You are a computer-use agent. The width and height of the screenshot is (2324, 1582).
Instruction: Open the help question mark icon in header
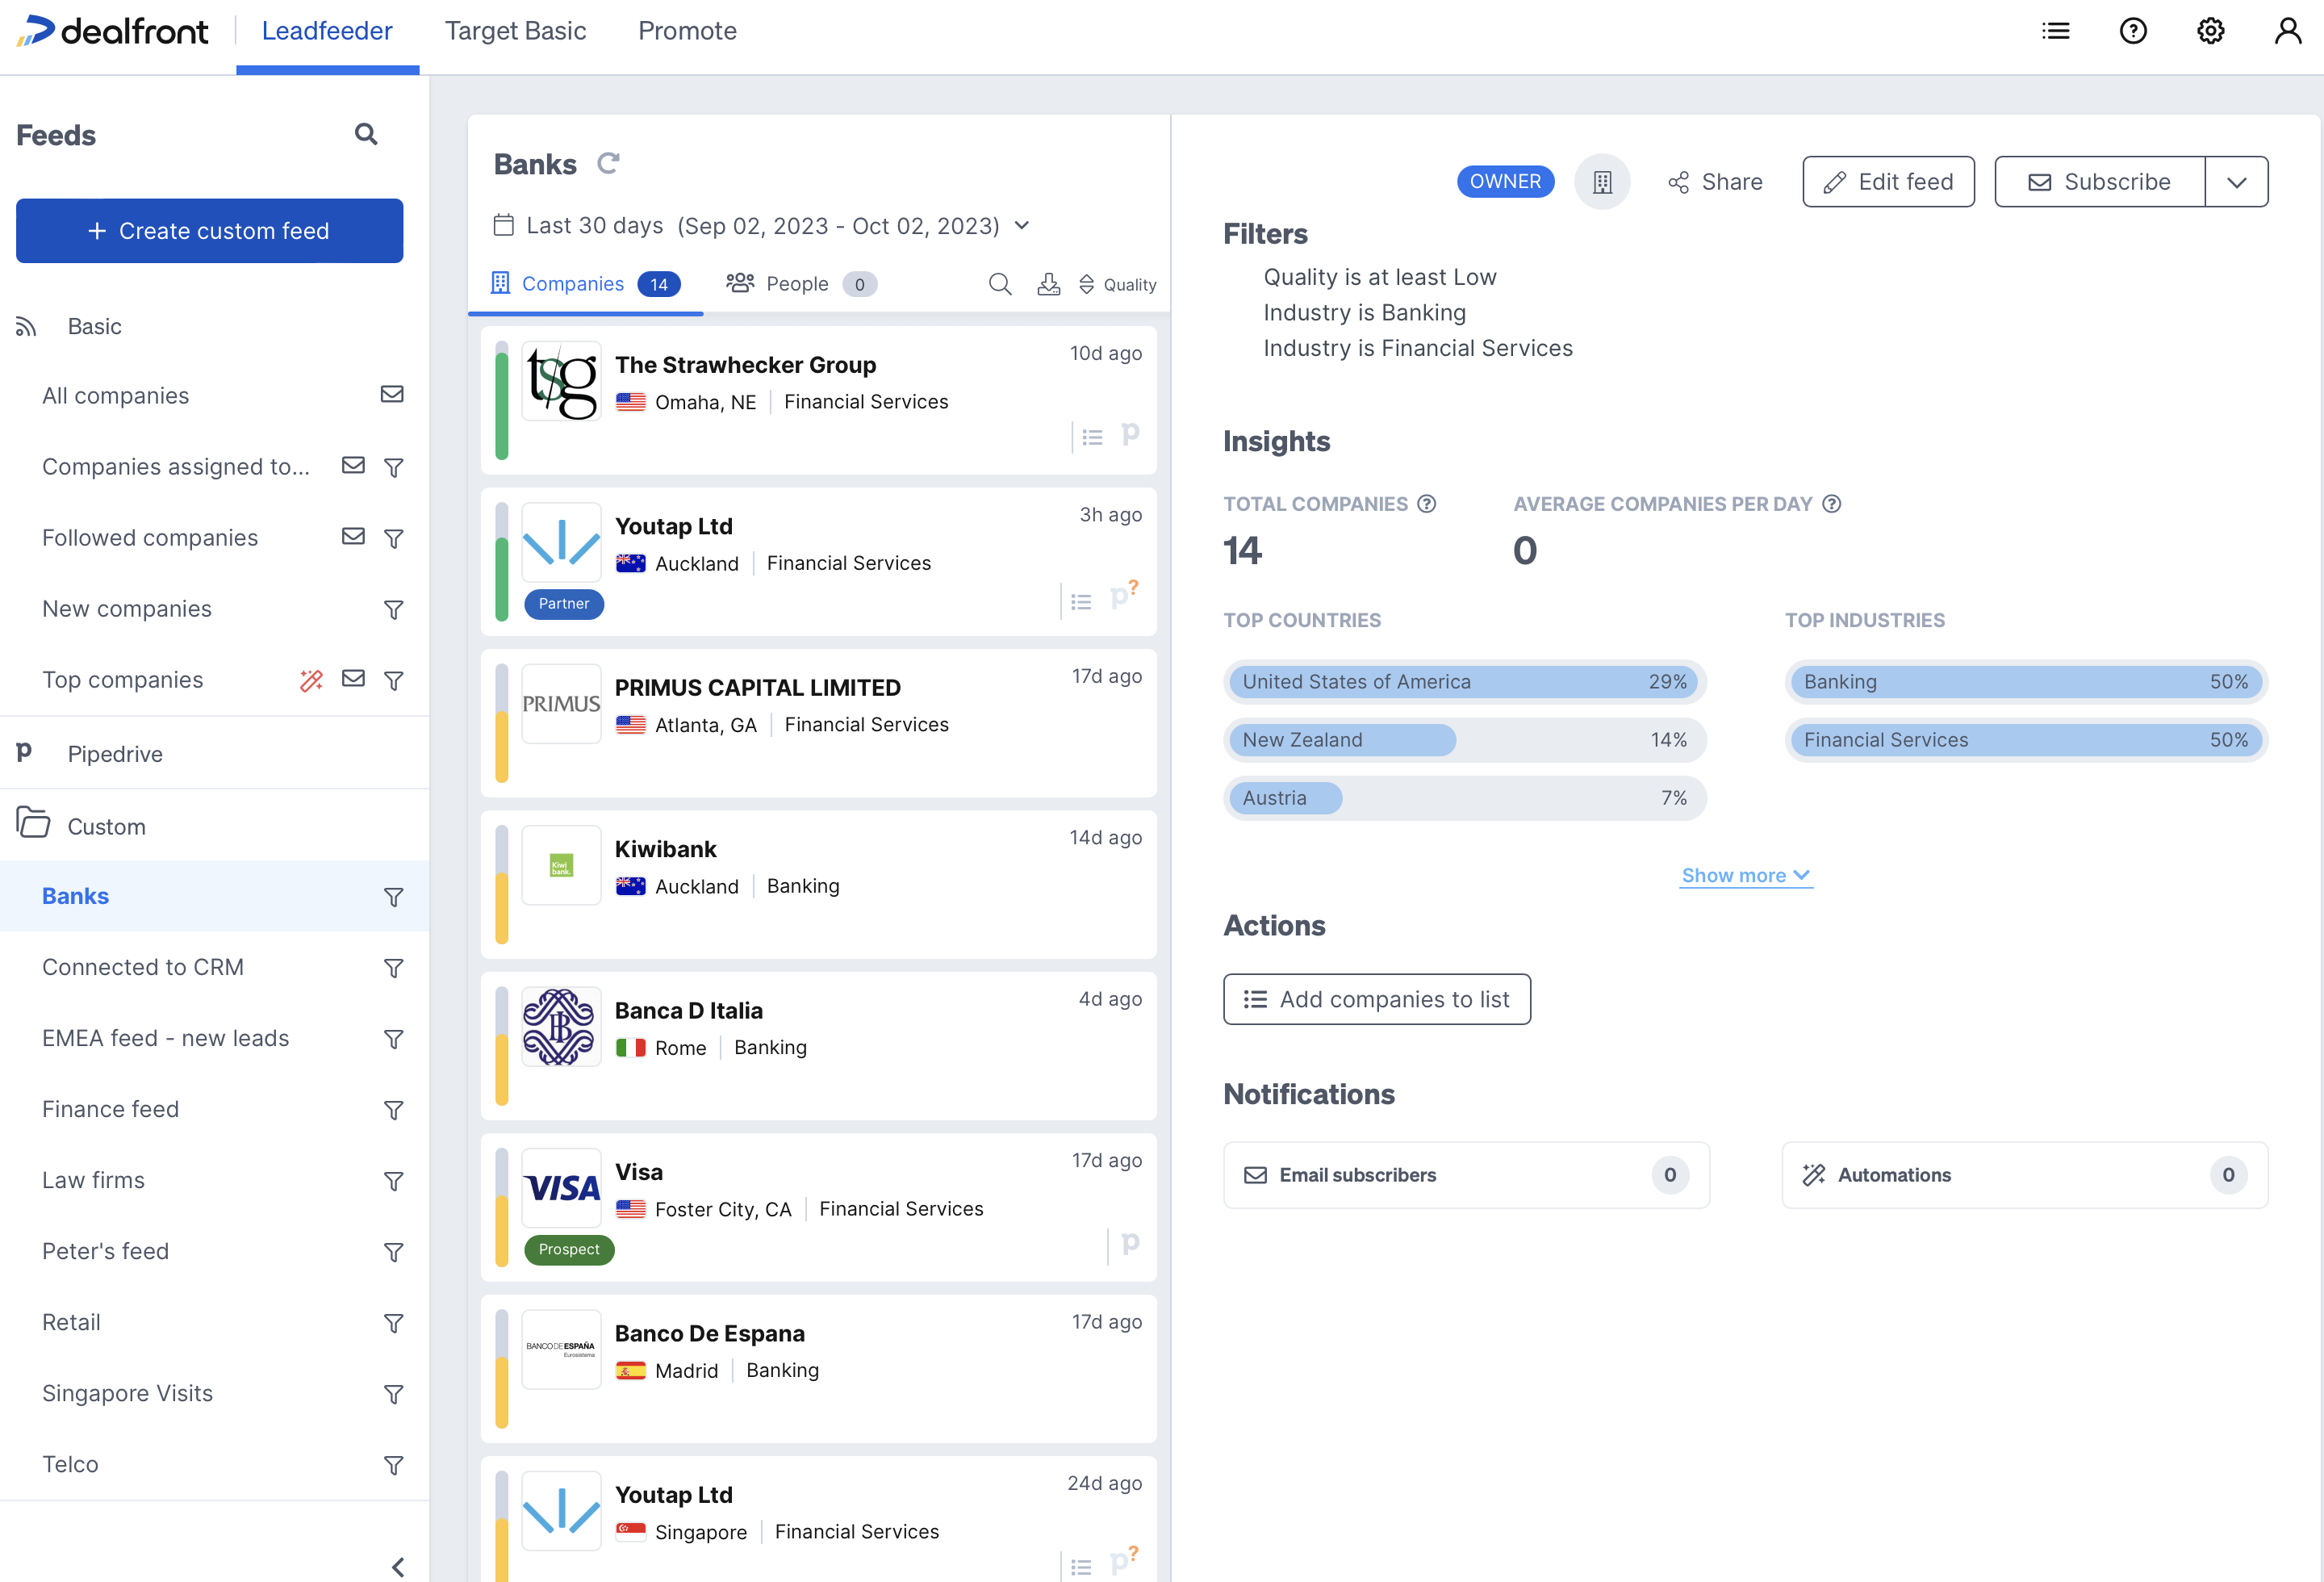point(2132,31)
